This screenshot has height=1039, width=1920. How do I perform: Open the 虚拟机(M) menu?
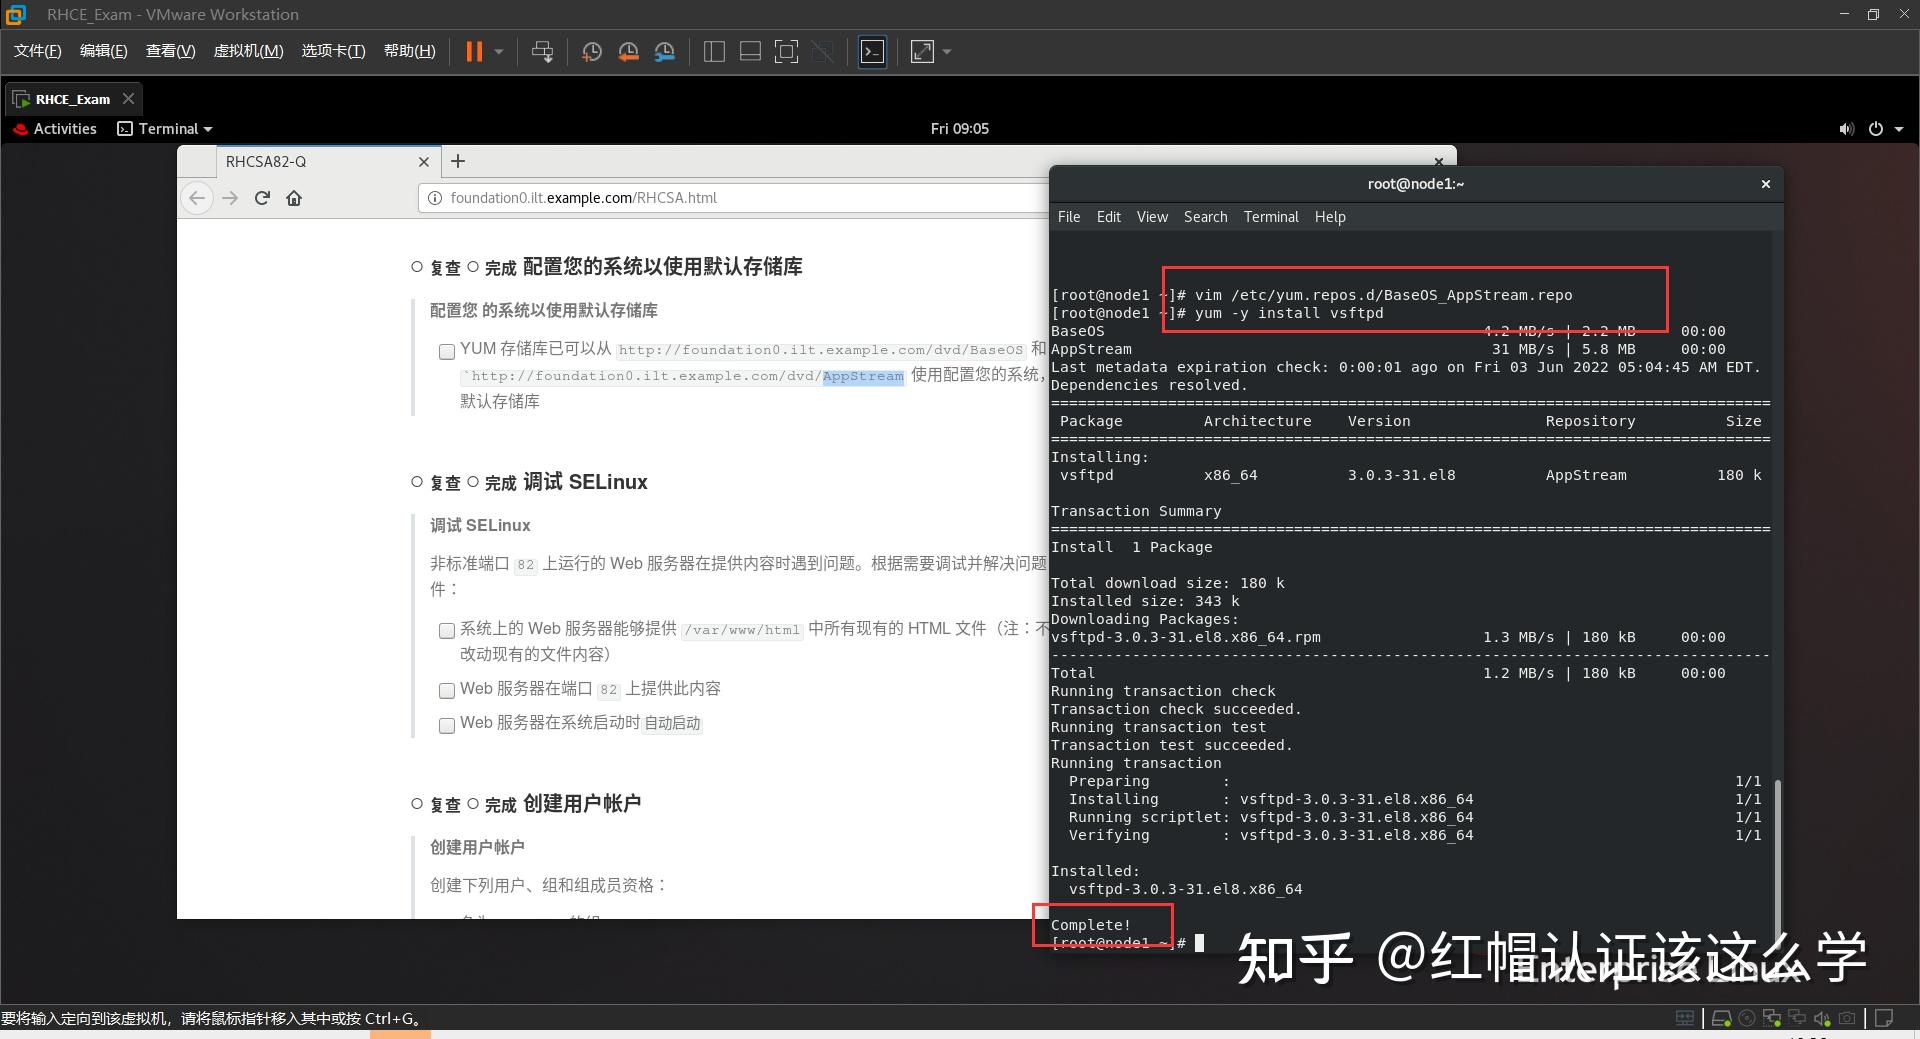(x=247, y=50)
